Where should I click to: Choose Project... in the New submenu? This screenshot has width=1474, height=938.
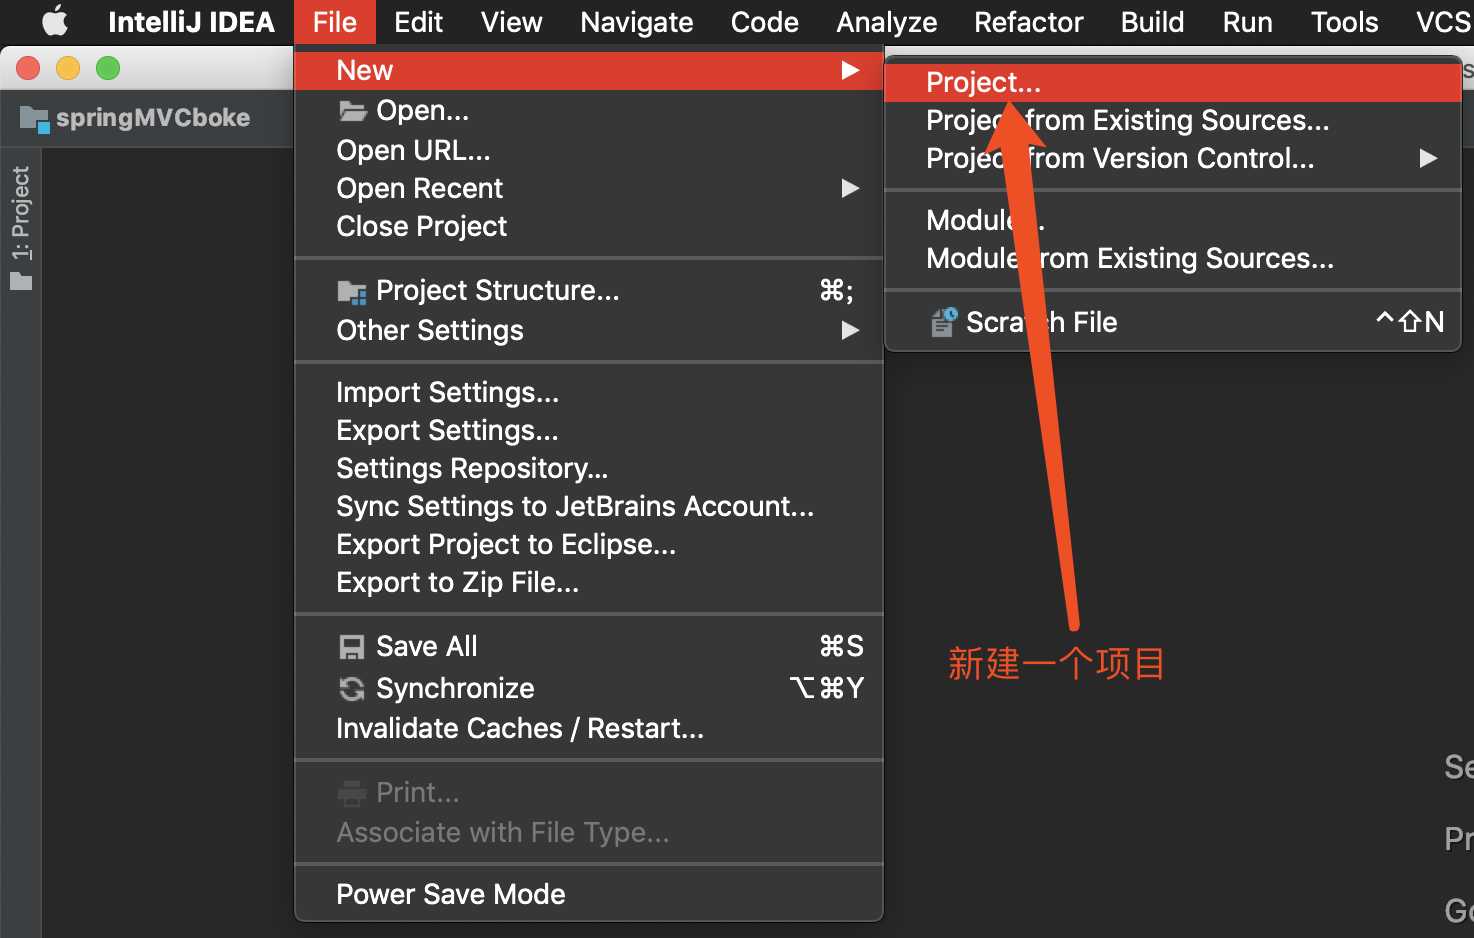[x=1173, y=82]
